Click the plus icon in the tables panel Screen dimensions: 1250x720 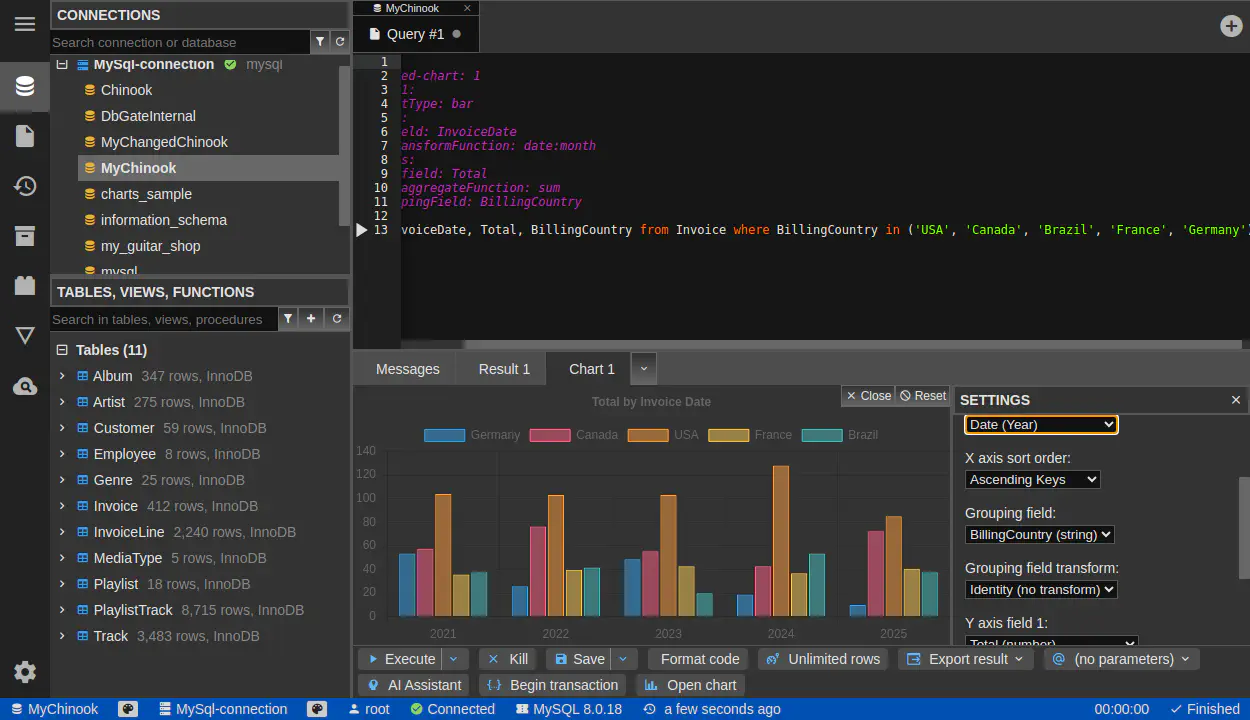tap(312, 319)
